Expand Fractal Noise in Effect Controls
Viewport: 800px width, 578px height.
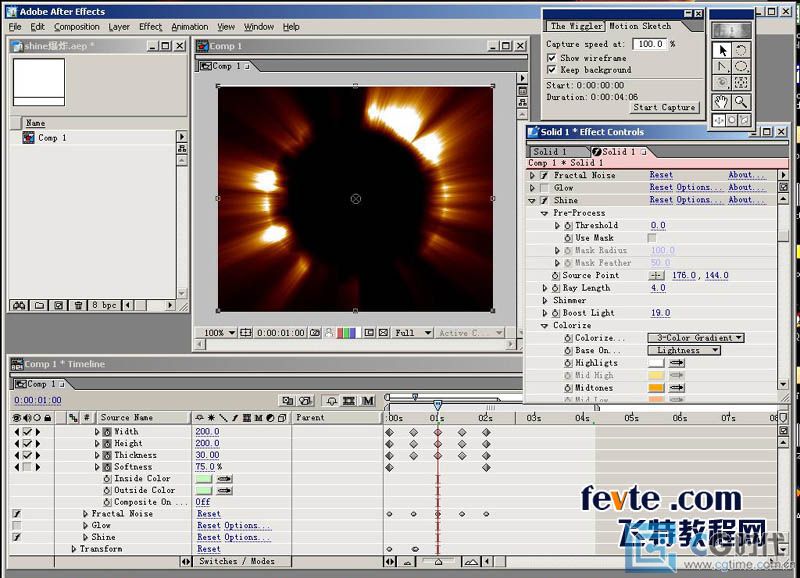coord(532,175)
